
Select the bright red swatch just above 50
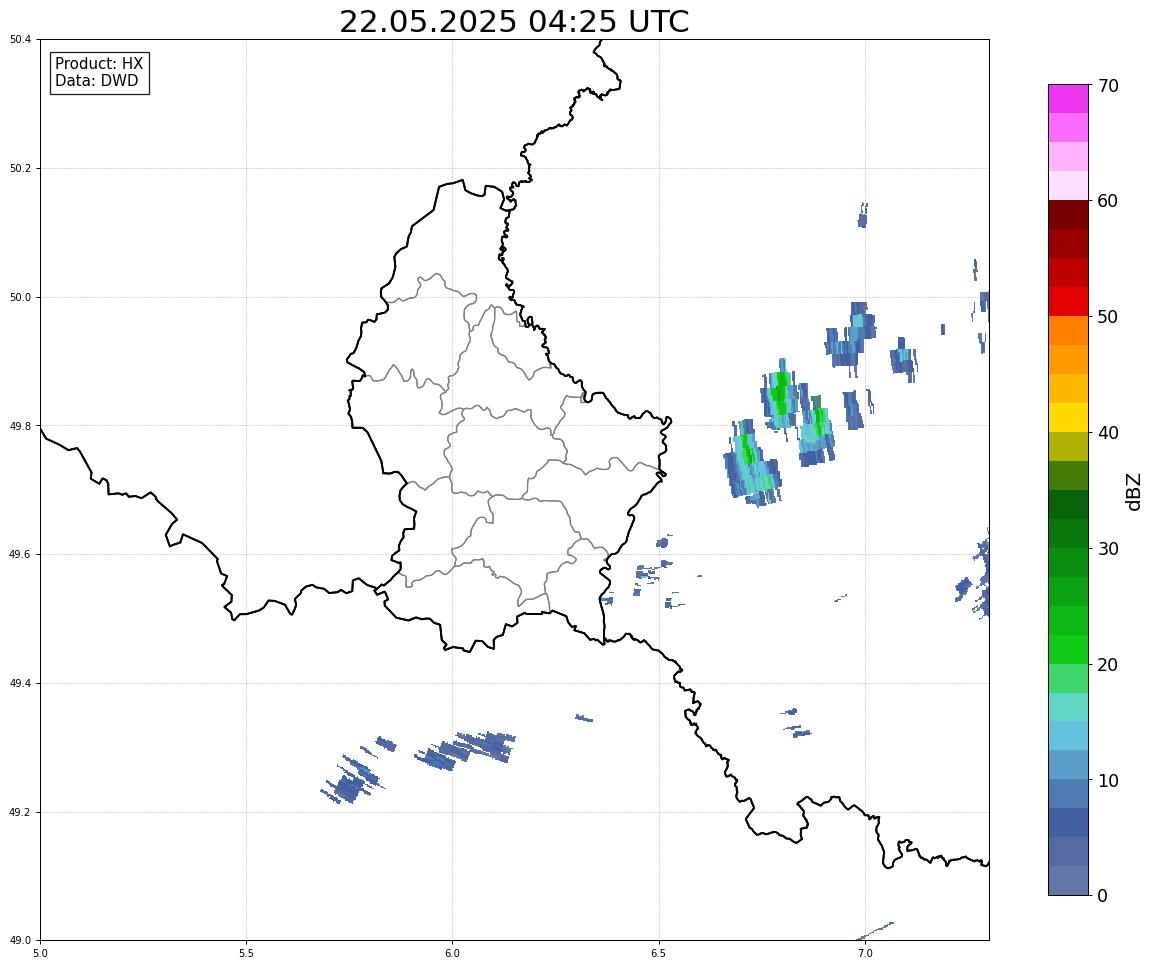point(1068,301)
